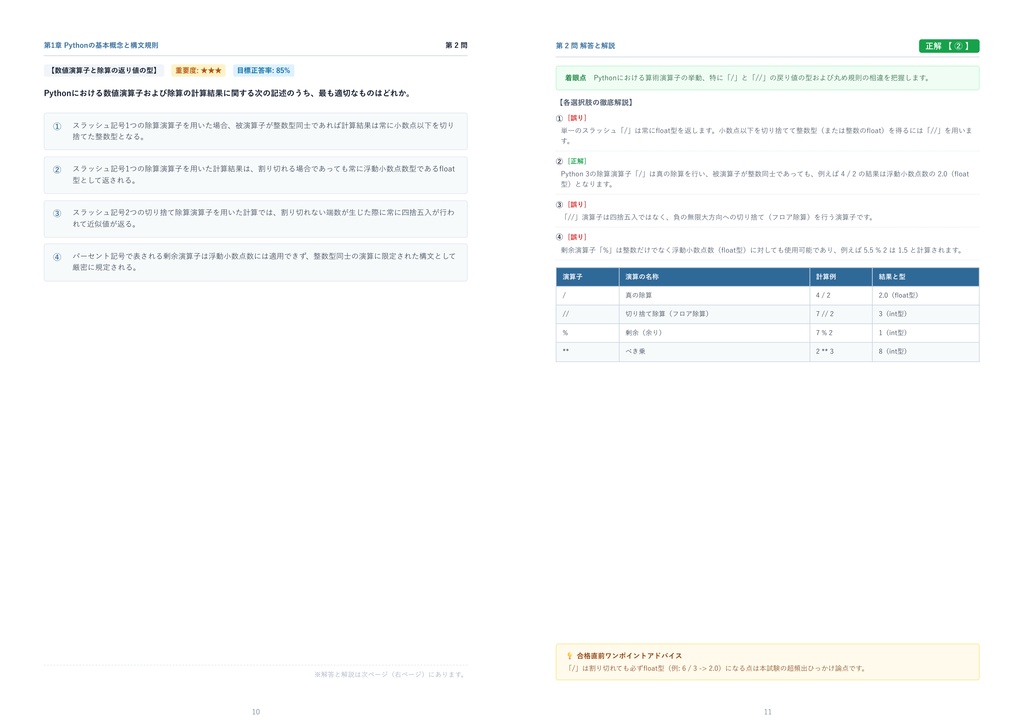Select the option text starting パーセント記号で表される剰余演算子
This screenshot has width=1024, height=724.
pos(263,261)
